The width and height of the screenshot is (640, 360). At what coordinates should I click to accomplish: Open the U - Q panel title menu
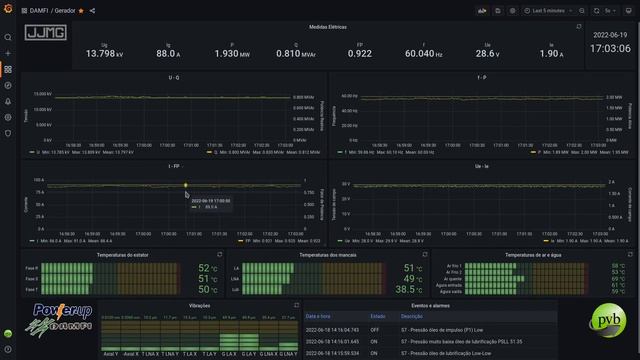174,78
